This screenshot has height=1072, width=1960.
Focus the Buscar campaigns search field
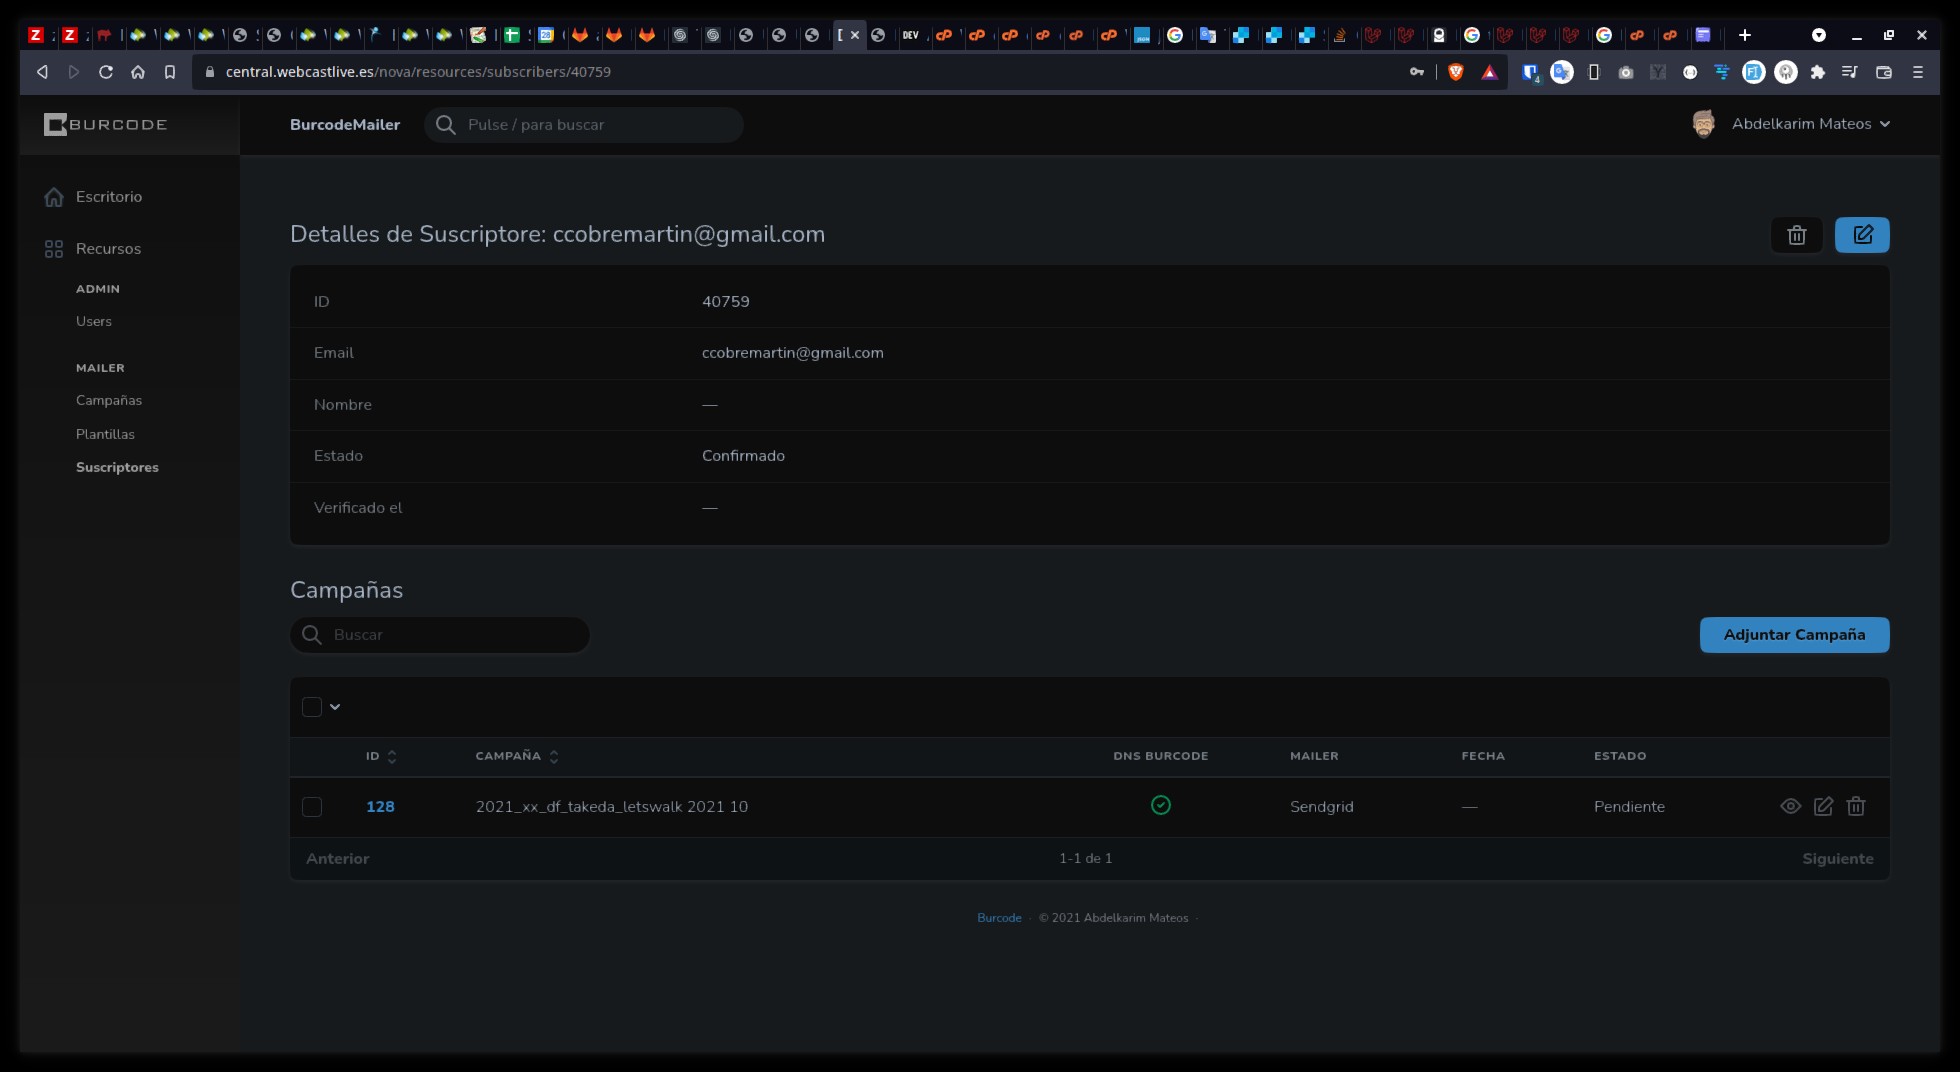tap(450, 635)
